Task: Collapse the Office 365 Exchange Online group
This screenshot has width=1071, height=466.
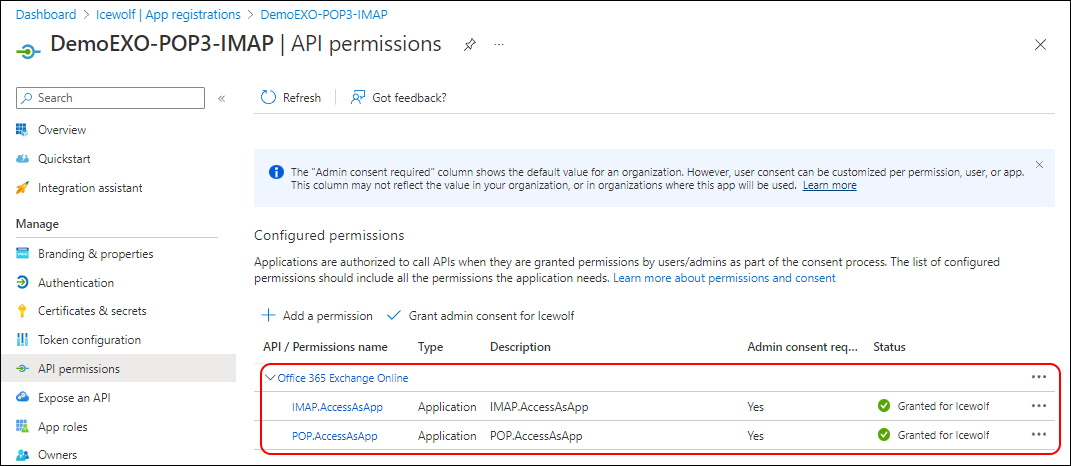Action: tap(271, 378)
